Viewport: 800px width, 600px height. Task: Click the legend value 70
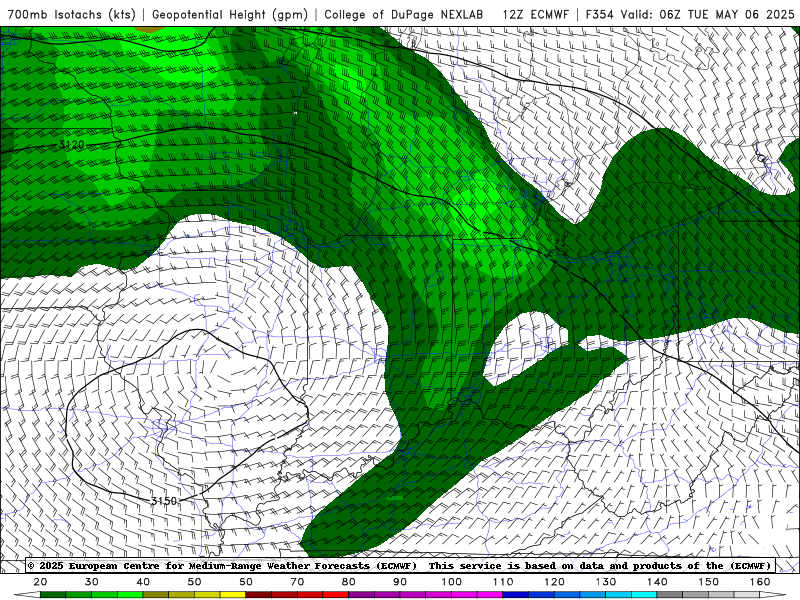click(x=297, y=582)
